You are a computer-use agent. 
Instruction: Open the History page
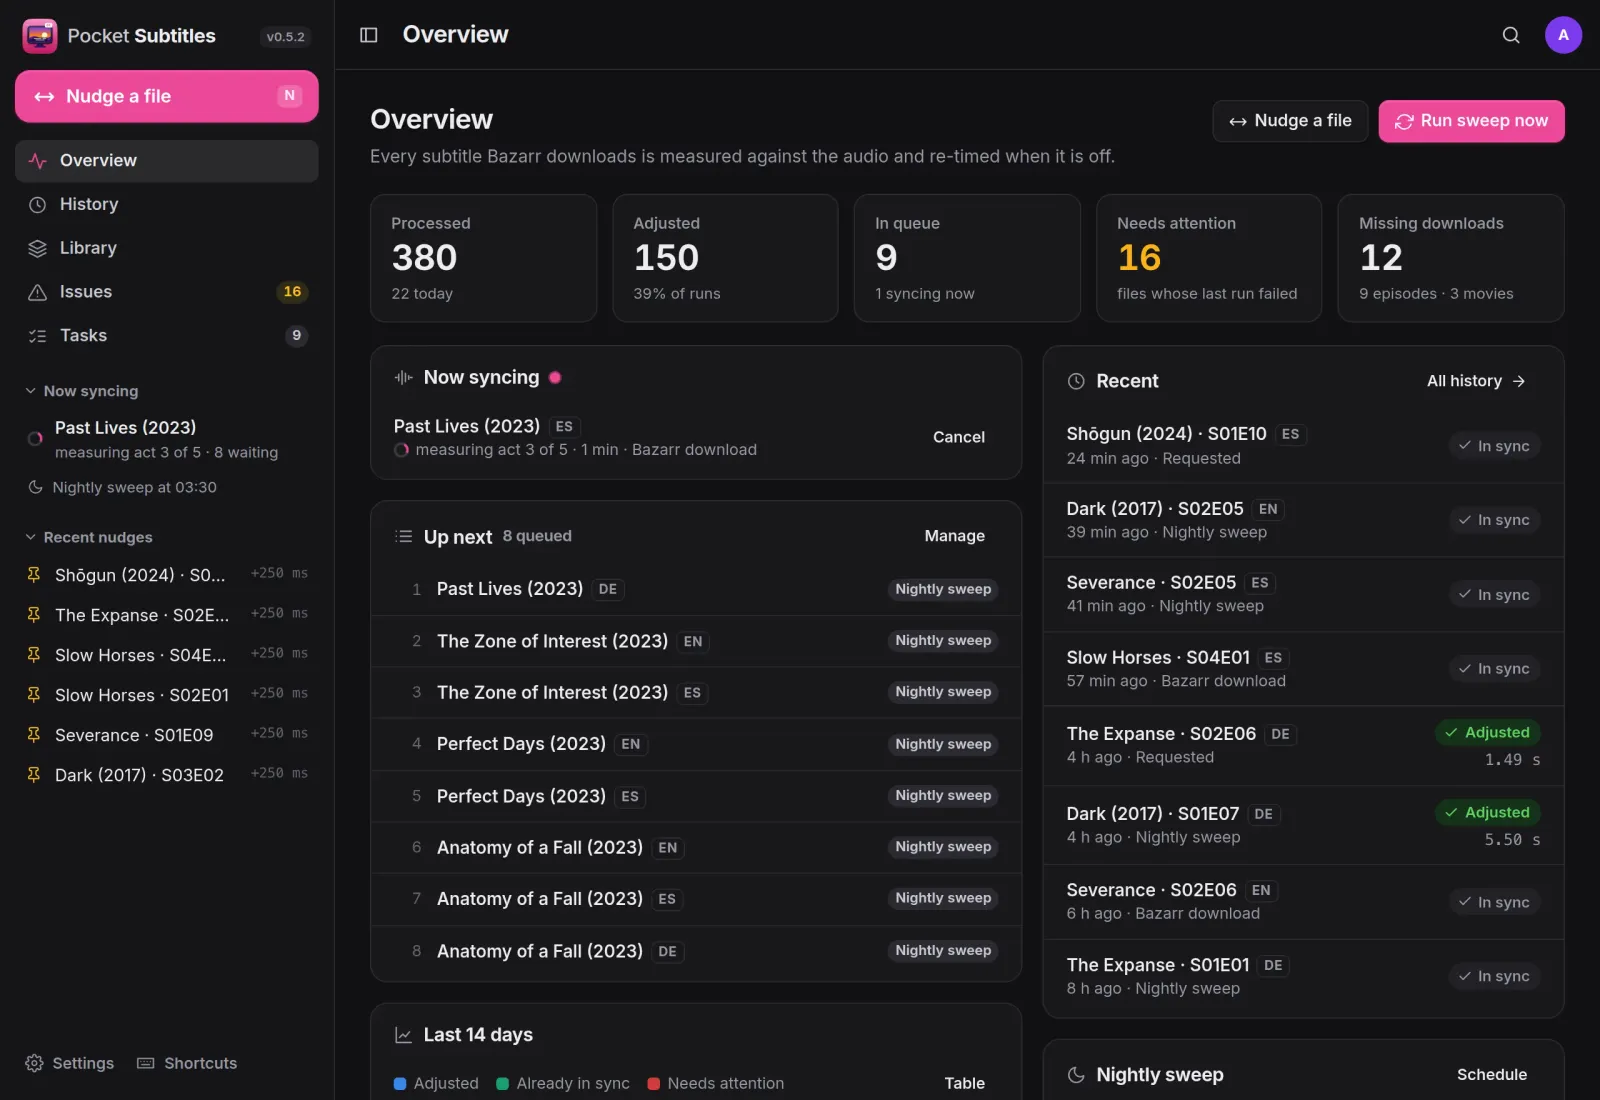click(x=167, y=204)
